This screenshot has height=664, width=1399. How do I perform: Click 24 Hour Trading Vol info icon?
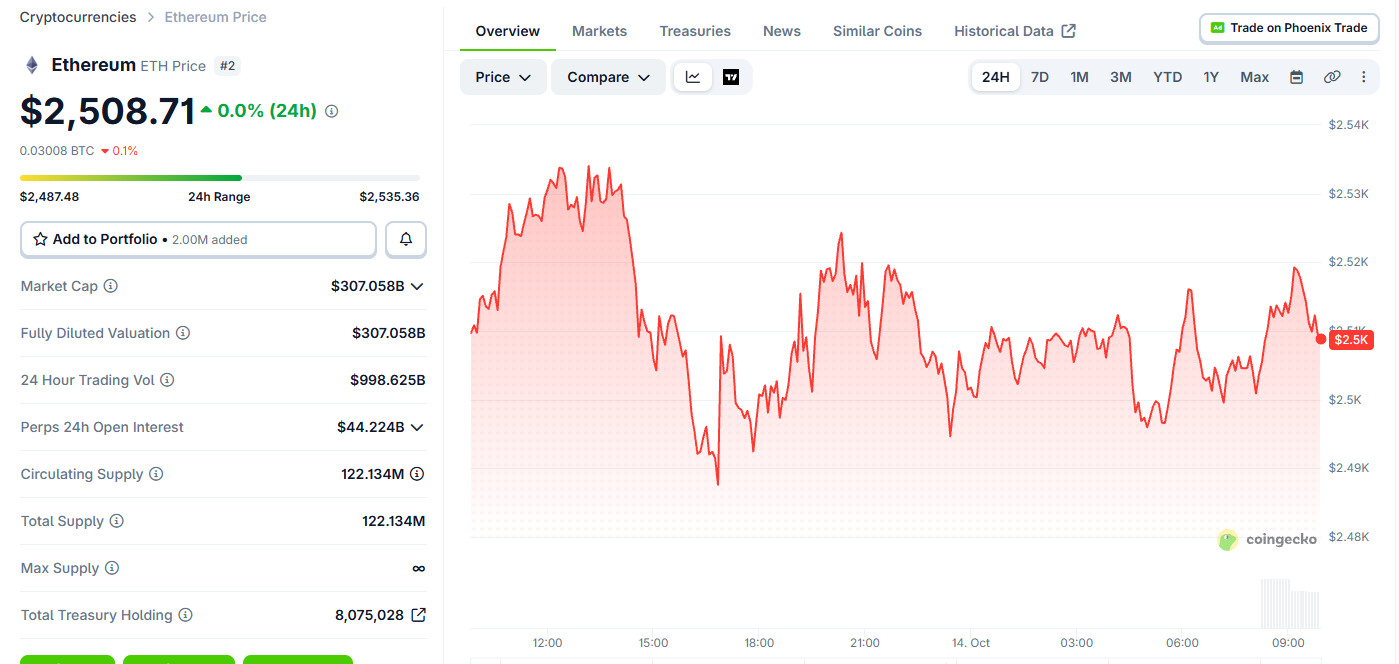(167, 380)
